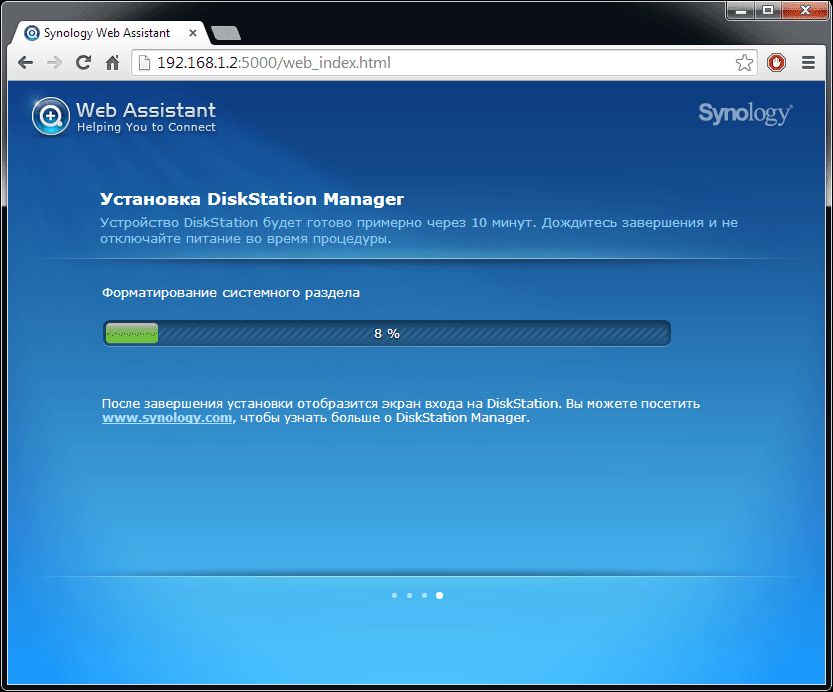Click the Web Assistant magnifier logo
The image size is (833, 692).
(50, 116)
